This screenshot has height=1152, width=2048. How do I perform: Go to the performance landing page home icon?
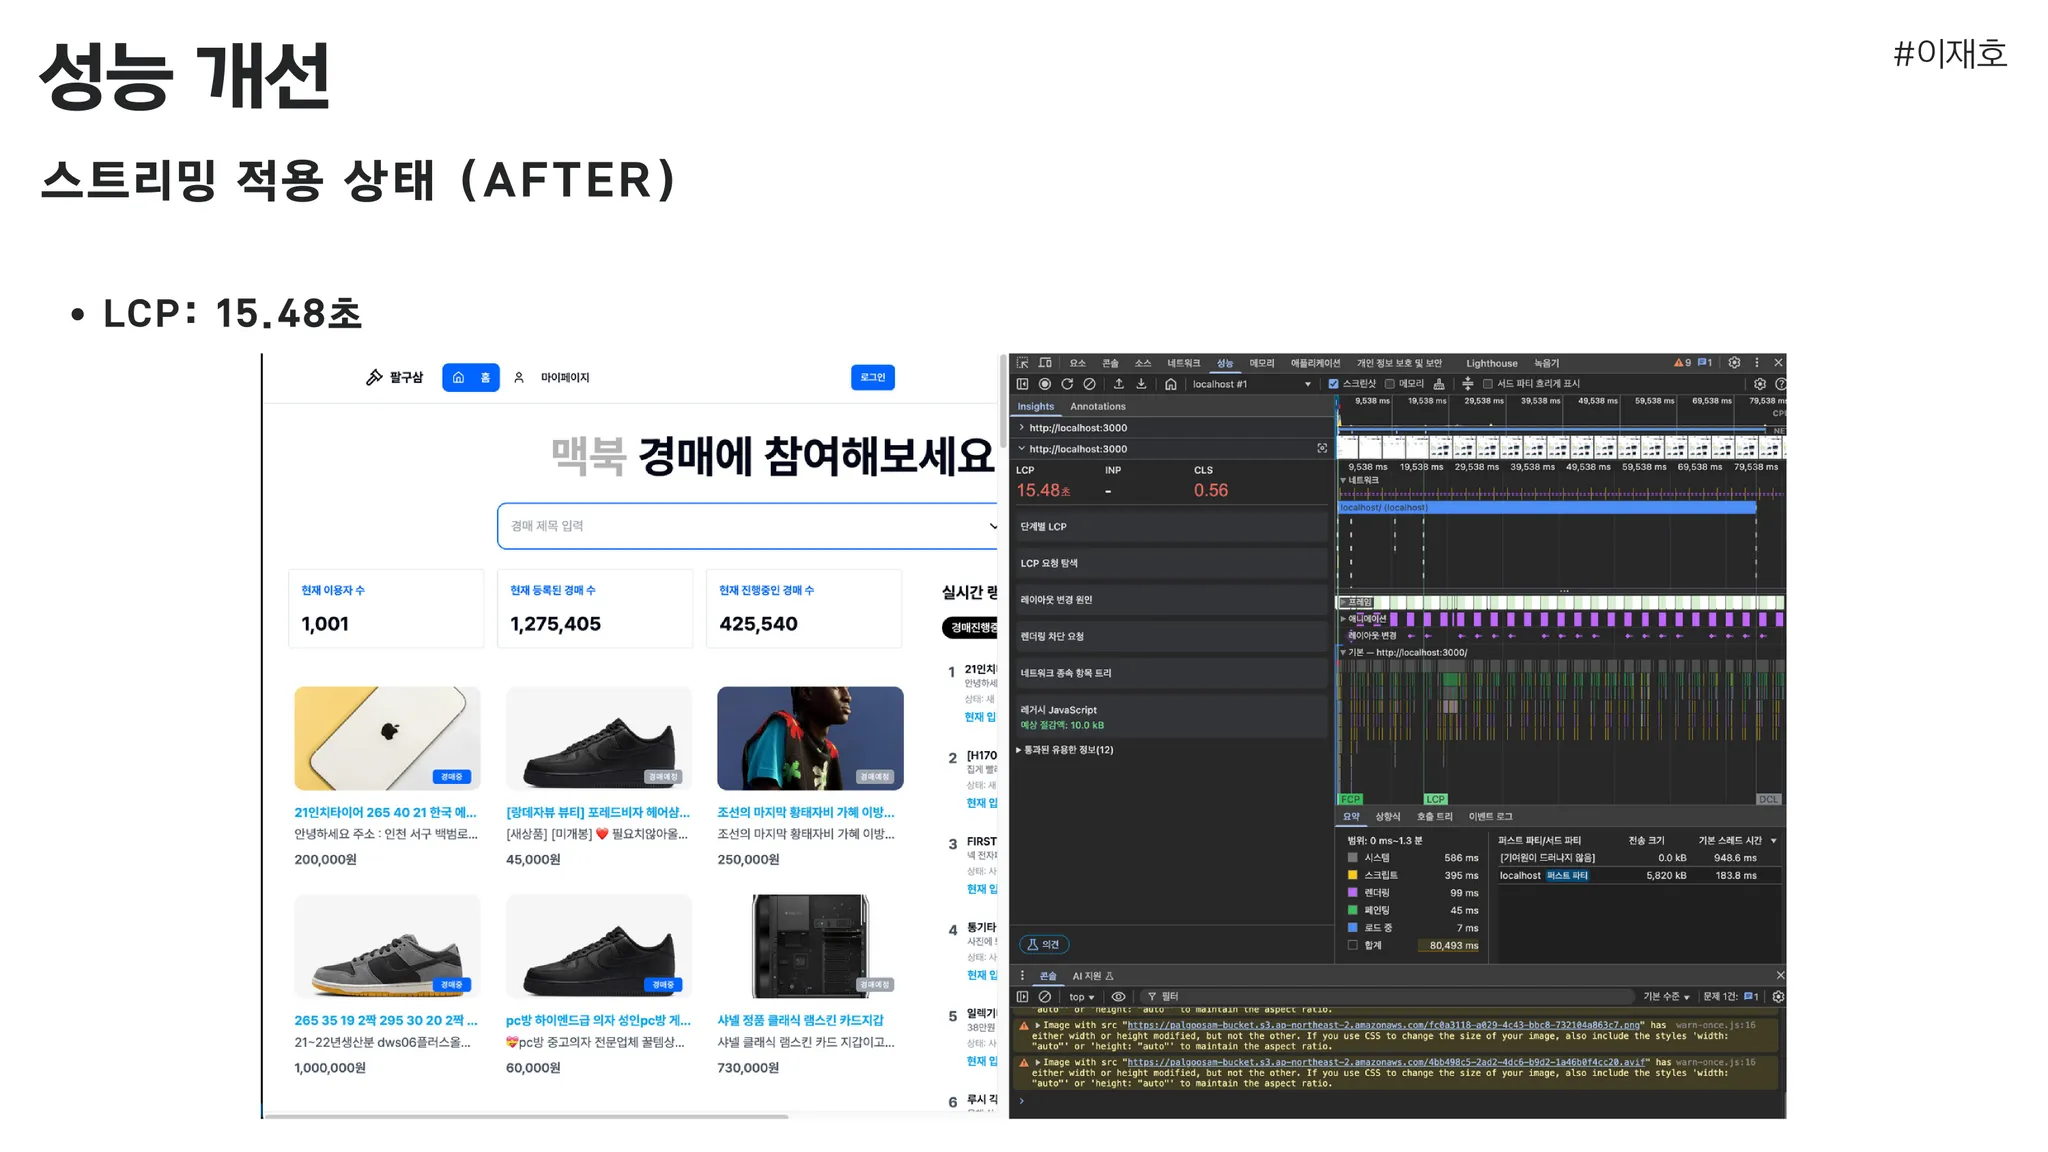(x=1171, y=384)
